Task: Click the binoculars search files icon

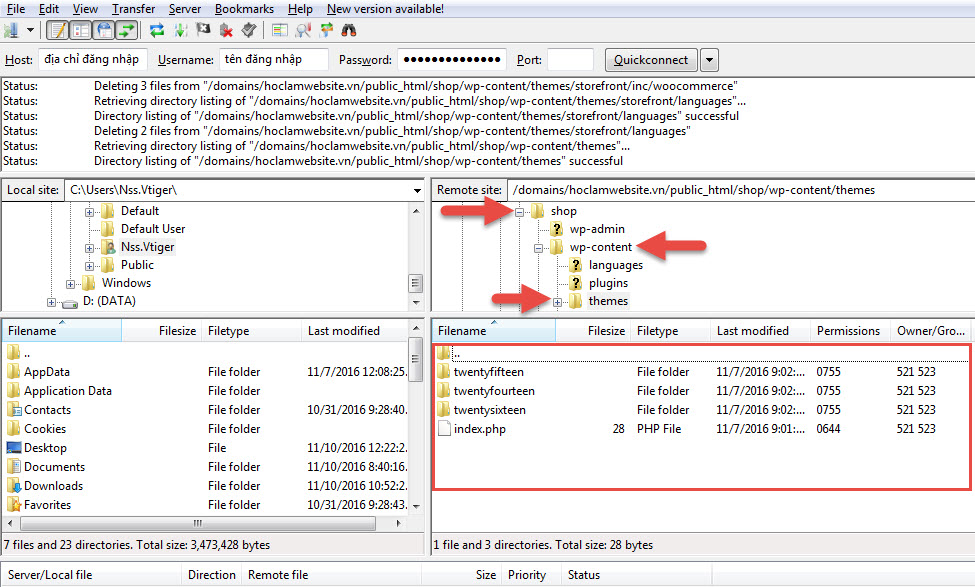Action: (x=349, y=31)
